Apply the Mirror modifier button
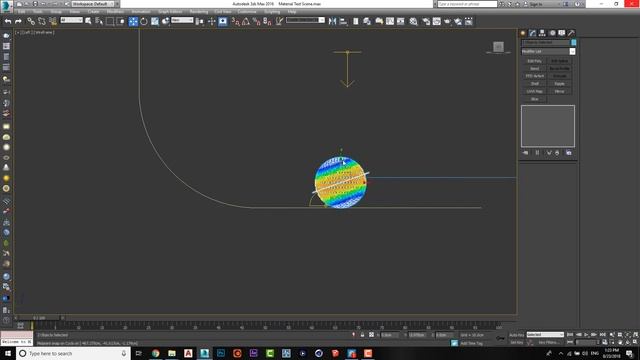Viewport: 640px width, 360px height. coord(559,91)
